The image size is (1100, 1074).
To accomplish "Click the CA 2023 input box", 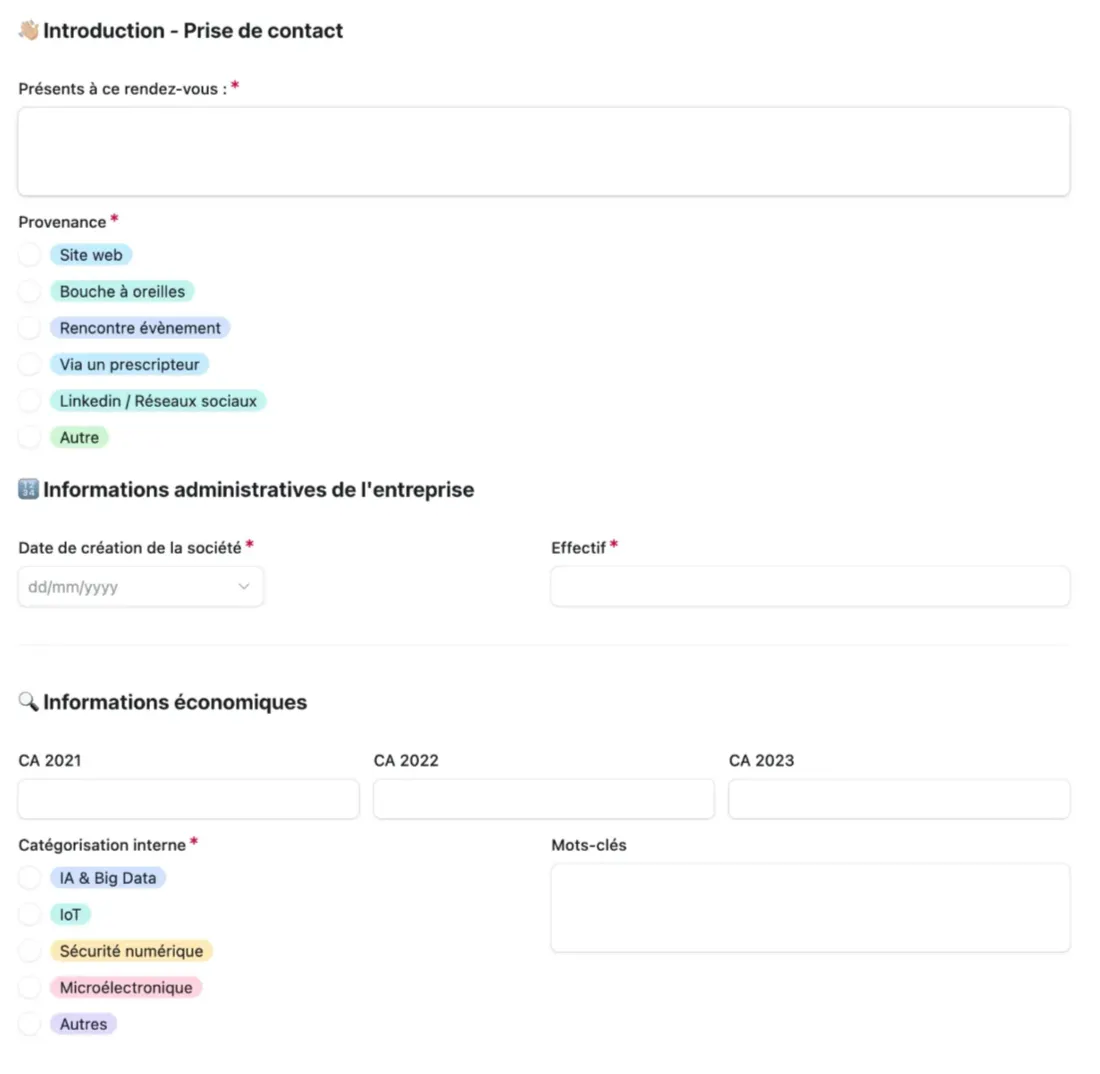I will [898, 798].
